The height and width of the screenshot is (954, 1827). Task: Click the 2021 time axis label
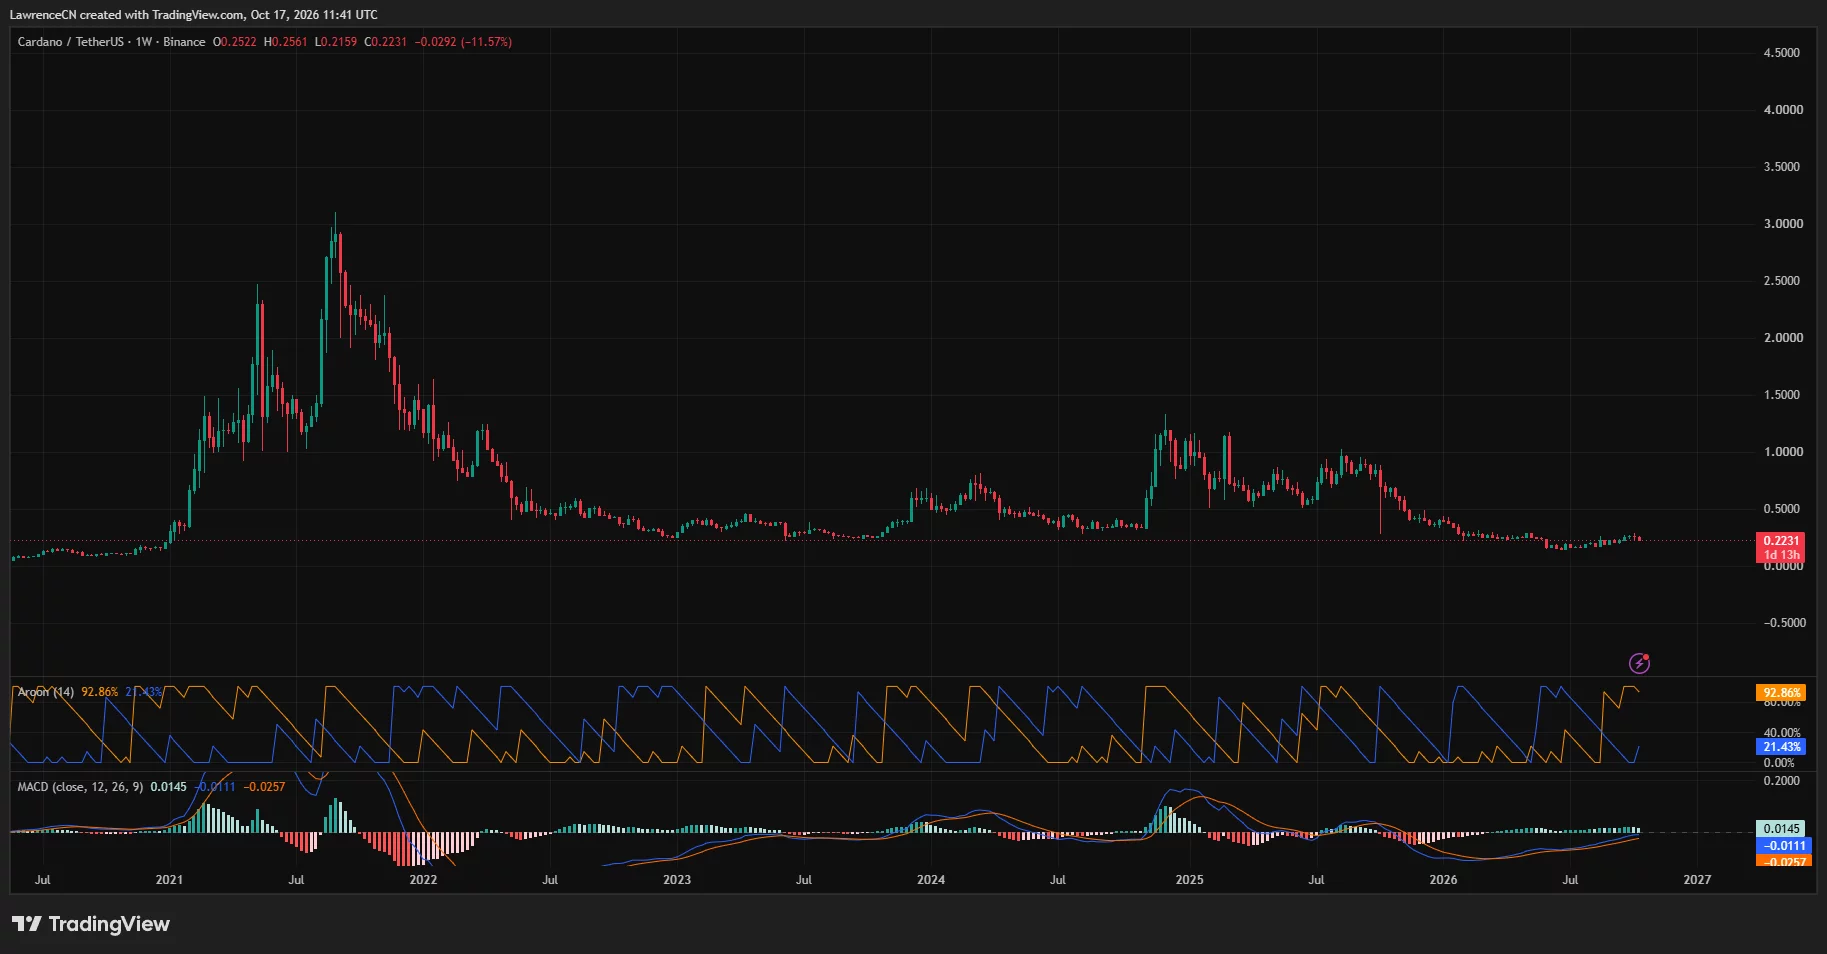tap(169, 880)
